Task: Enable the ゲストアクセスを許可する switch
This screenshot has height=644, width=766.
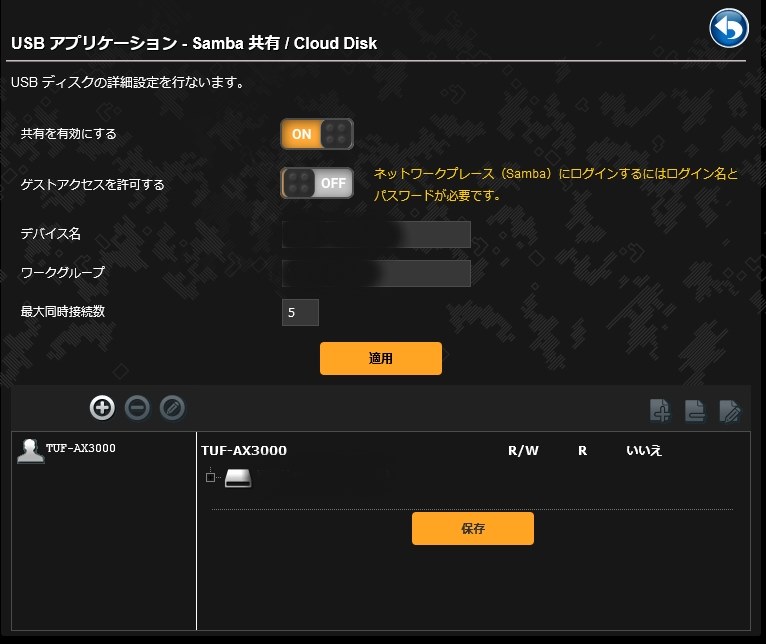Action: tap(317, 183)
